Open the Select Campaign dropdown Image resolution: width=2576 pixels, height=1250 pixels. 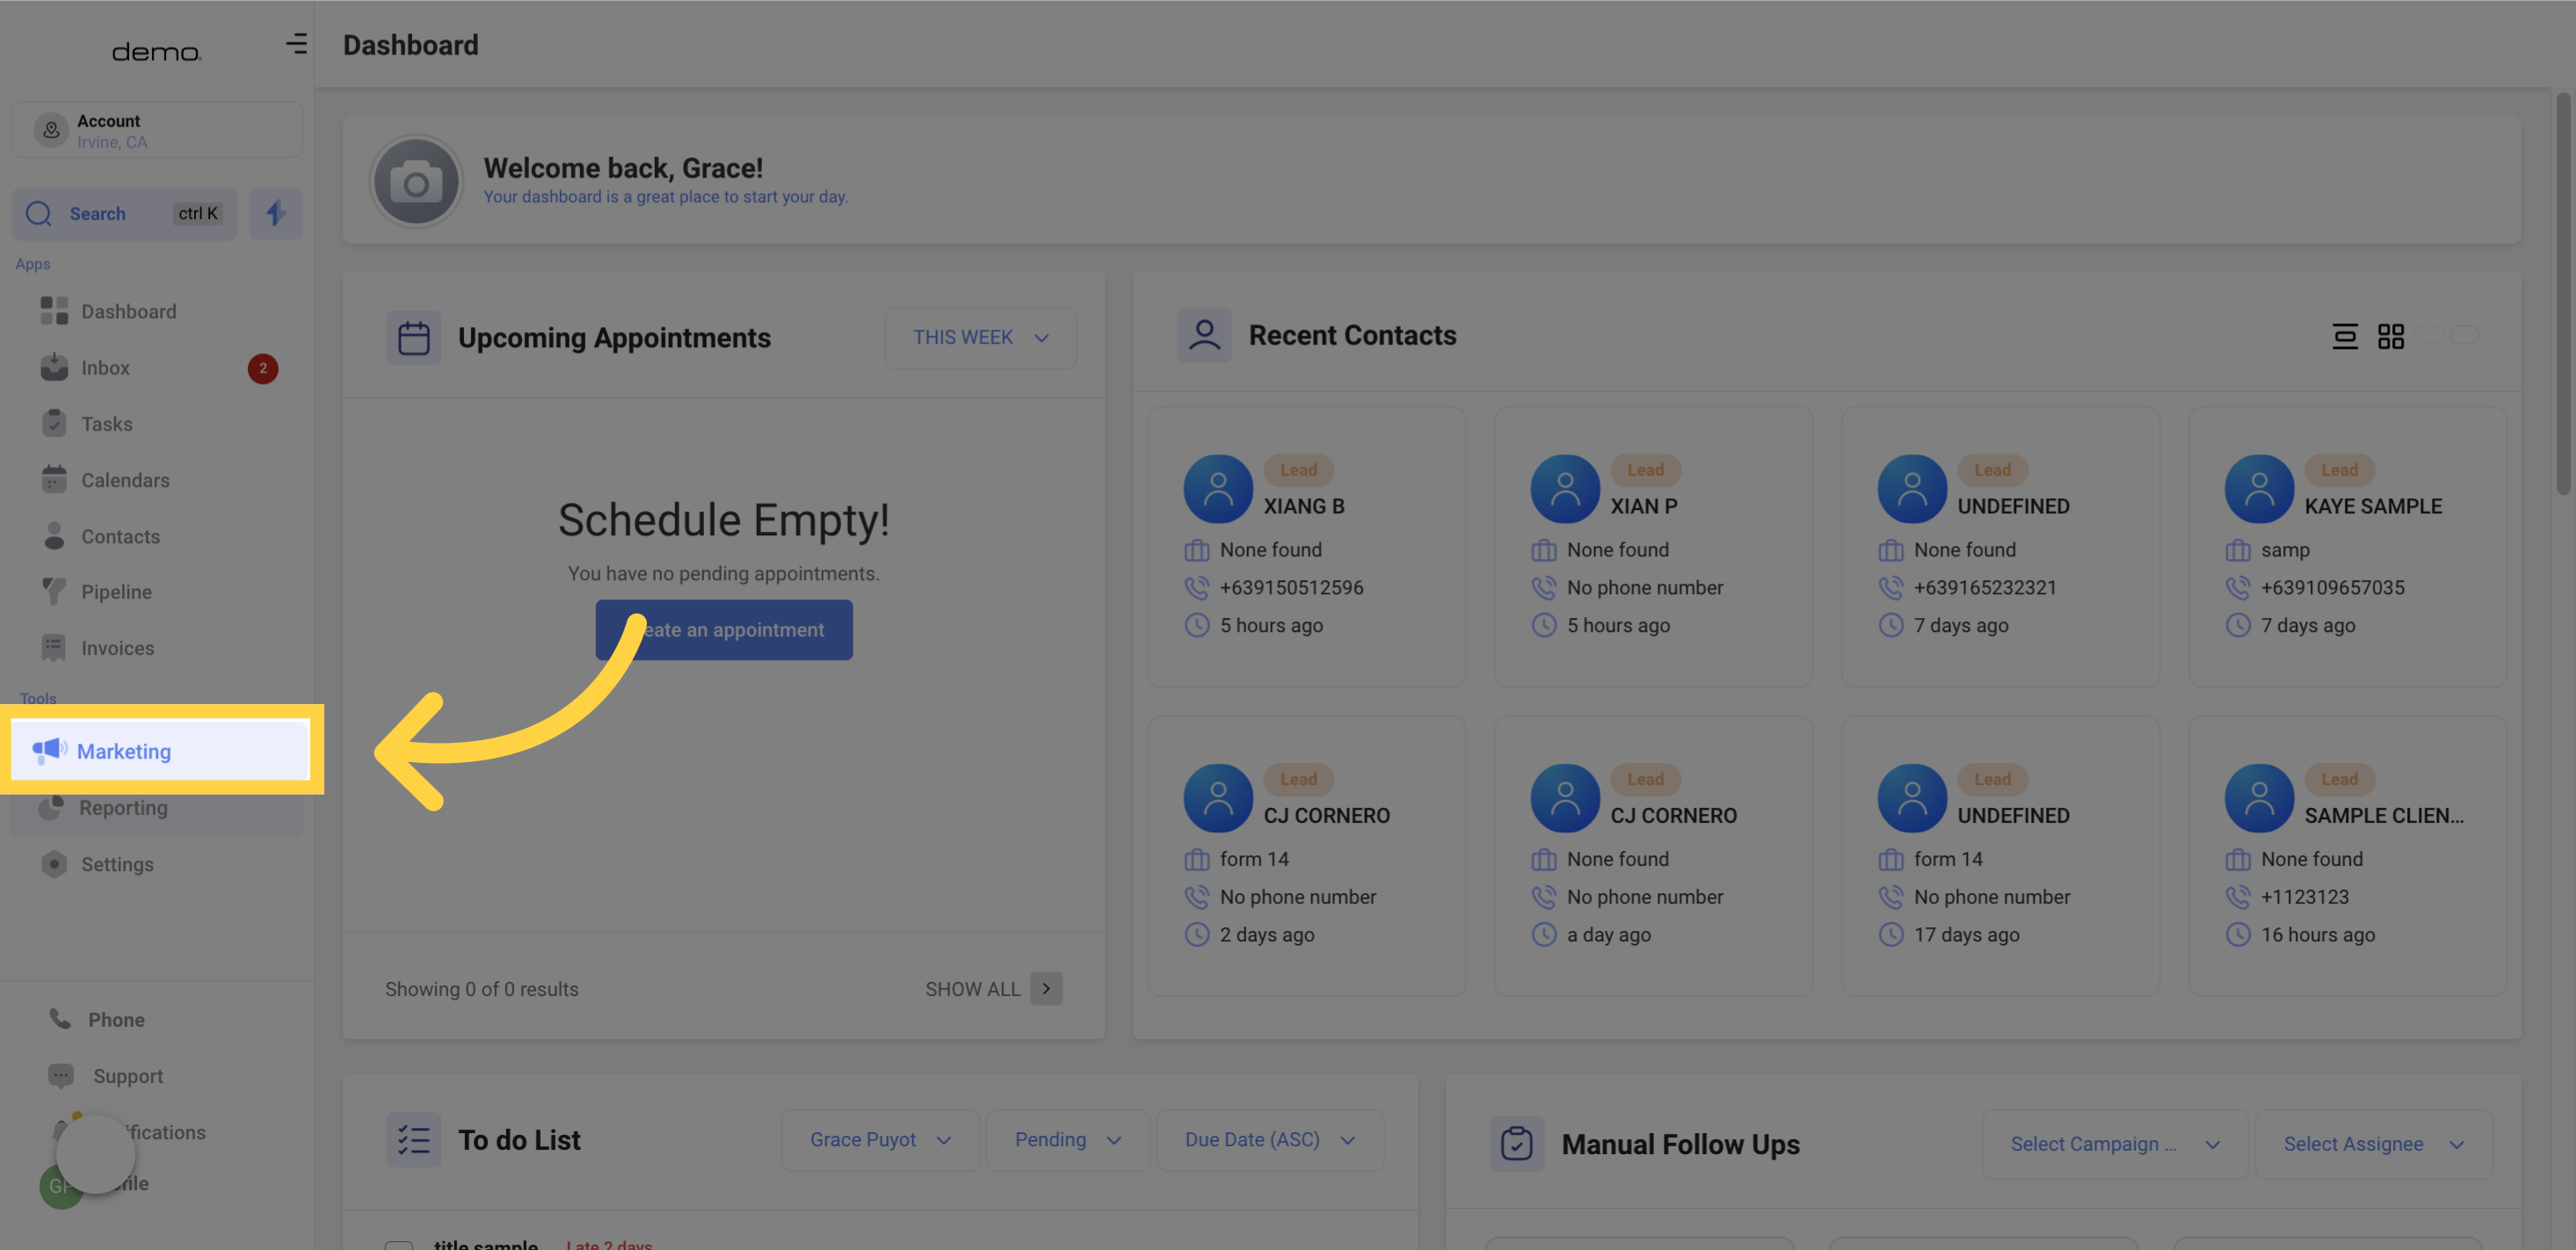pos(2115,1144)
